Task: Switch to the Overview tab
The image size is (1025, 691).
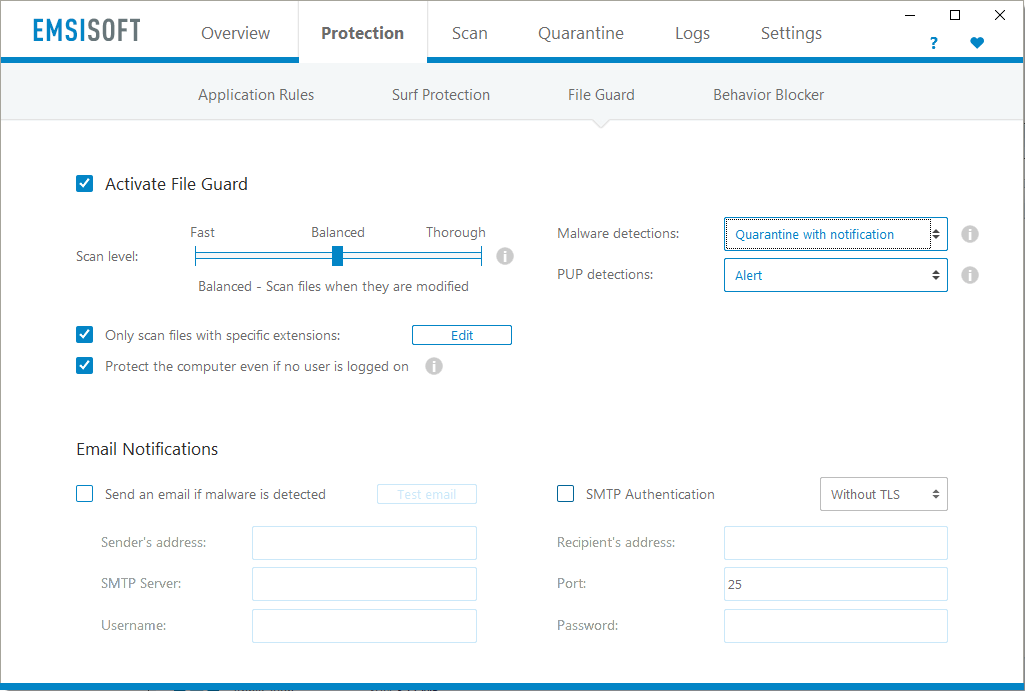Action: (x=235, y=33)
